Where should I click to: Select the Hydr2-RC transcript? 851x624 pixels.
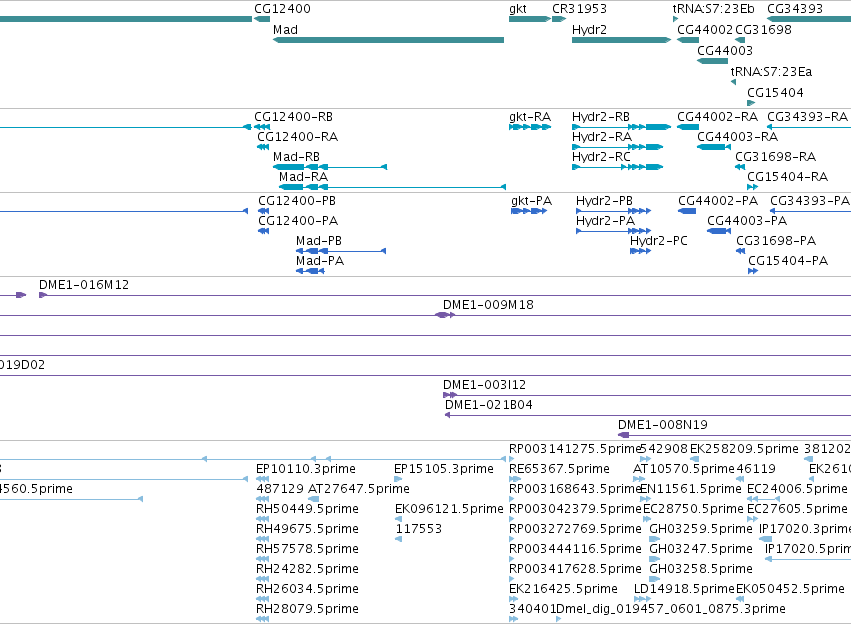pyautogui.click(x=618, y=167)
